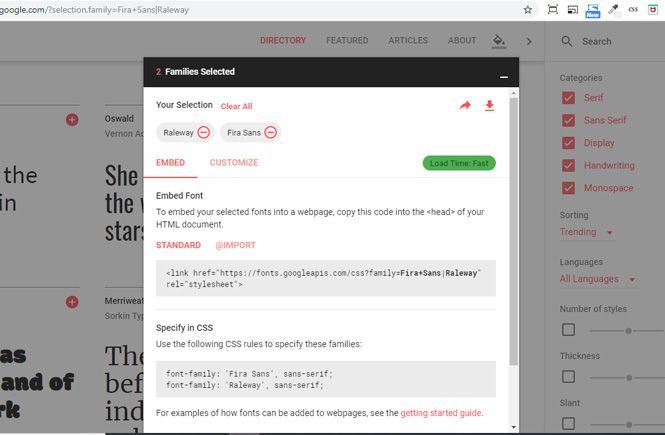Viewport: 665px width, 435px height.
Task: Open the All Languages dropdown
Action: coord(597,279)
